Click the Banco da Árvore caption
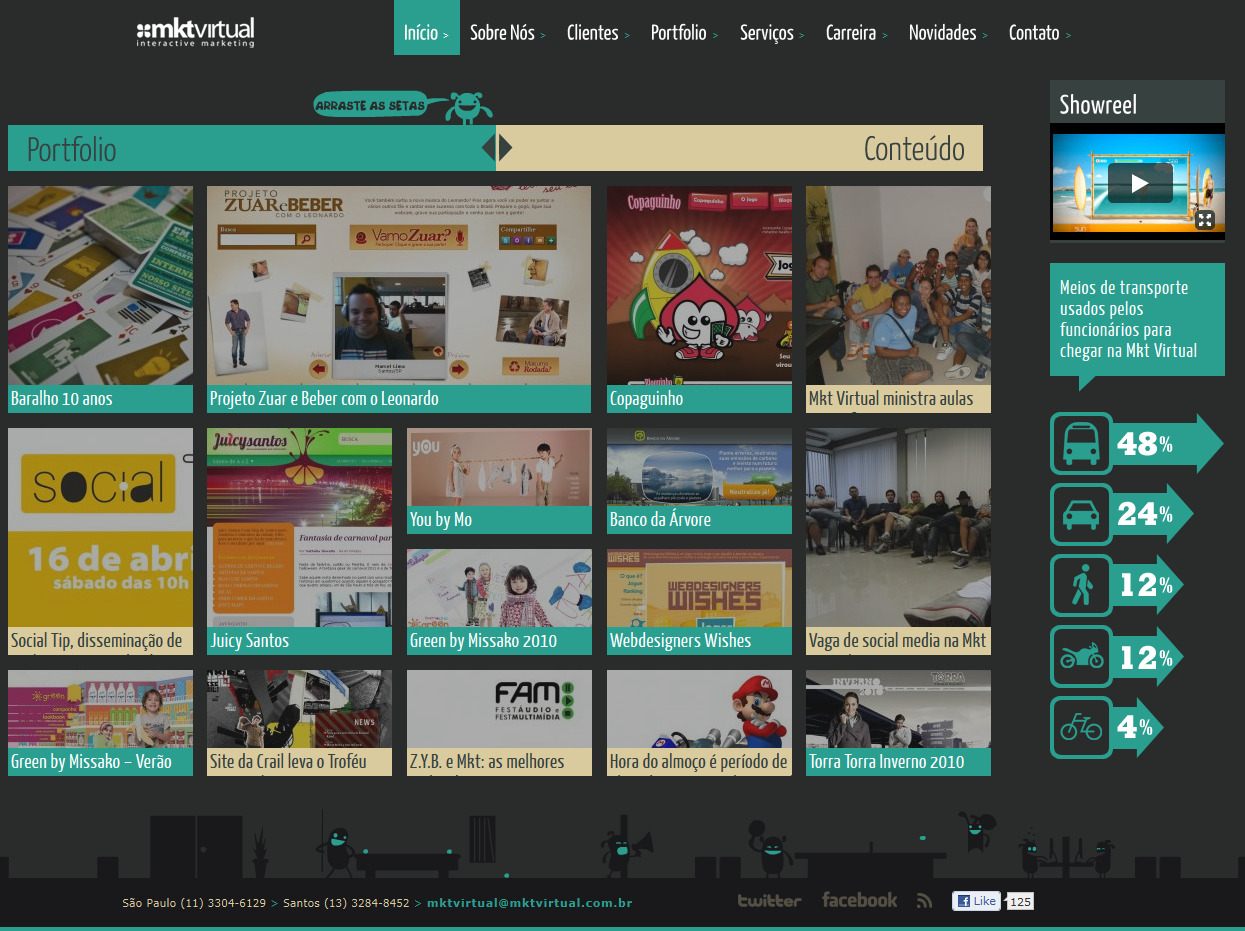The image size is (1245, 931). click(x=699, y=520)
